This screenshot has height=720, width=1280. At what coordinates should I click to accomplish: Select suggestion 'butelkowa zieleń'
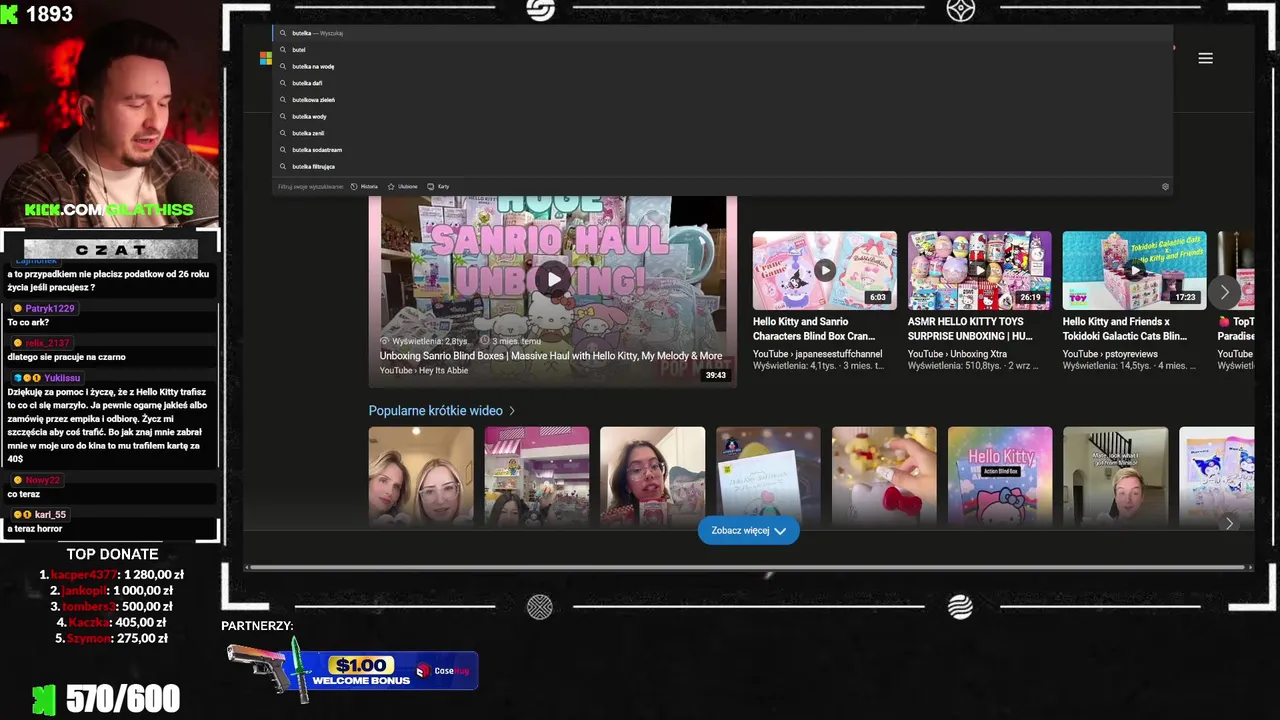(x=722, y=100)
